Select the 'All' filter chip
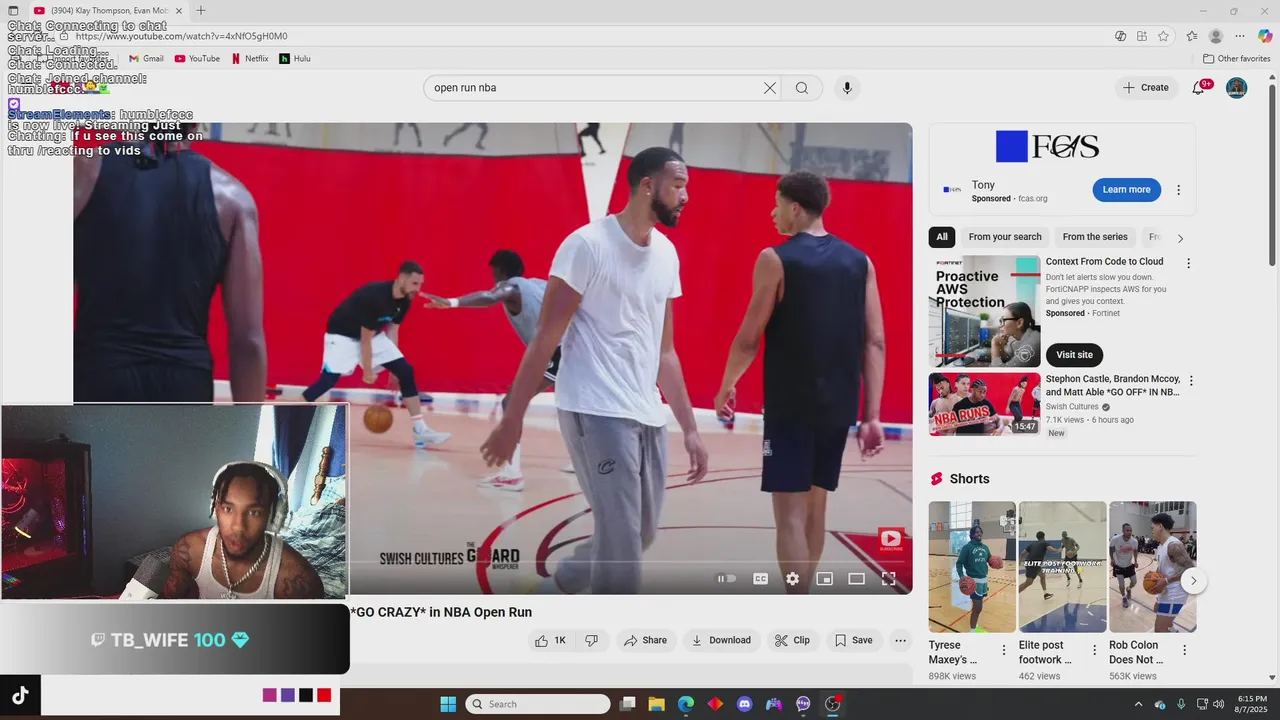The height and width of the screenshot is (720, 1280). click(942, 237)
